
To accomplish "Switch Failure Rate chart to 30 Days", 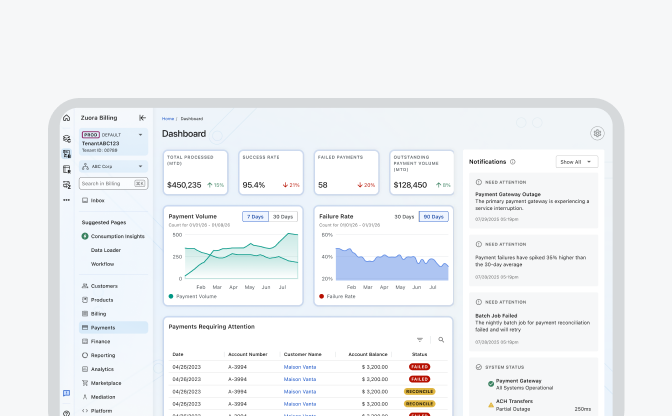I will pyautogui.click(x=404, y=216).
